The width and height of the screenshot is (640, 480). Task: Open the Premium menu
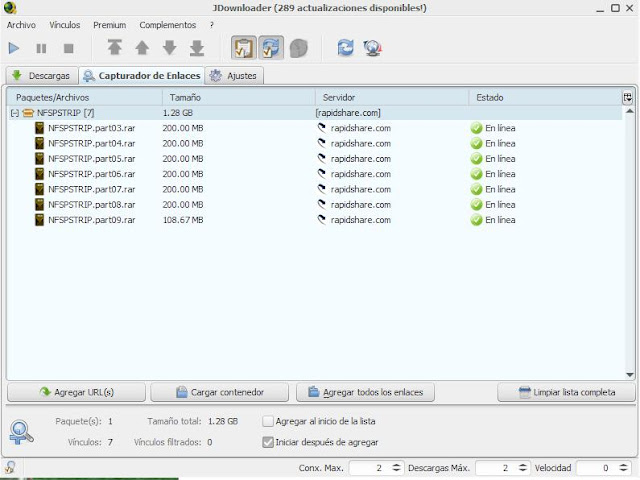(x=109, y=25)
